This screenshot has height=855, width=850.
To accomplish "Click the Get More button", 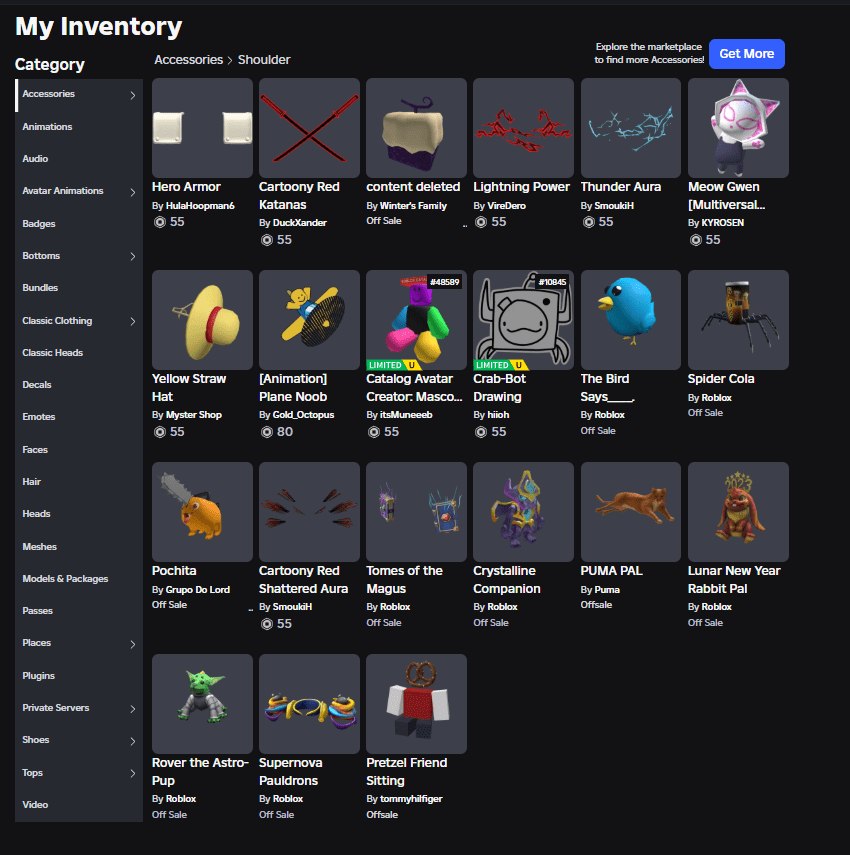I will (x=746, y=53).
